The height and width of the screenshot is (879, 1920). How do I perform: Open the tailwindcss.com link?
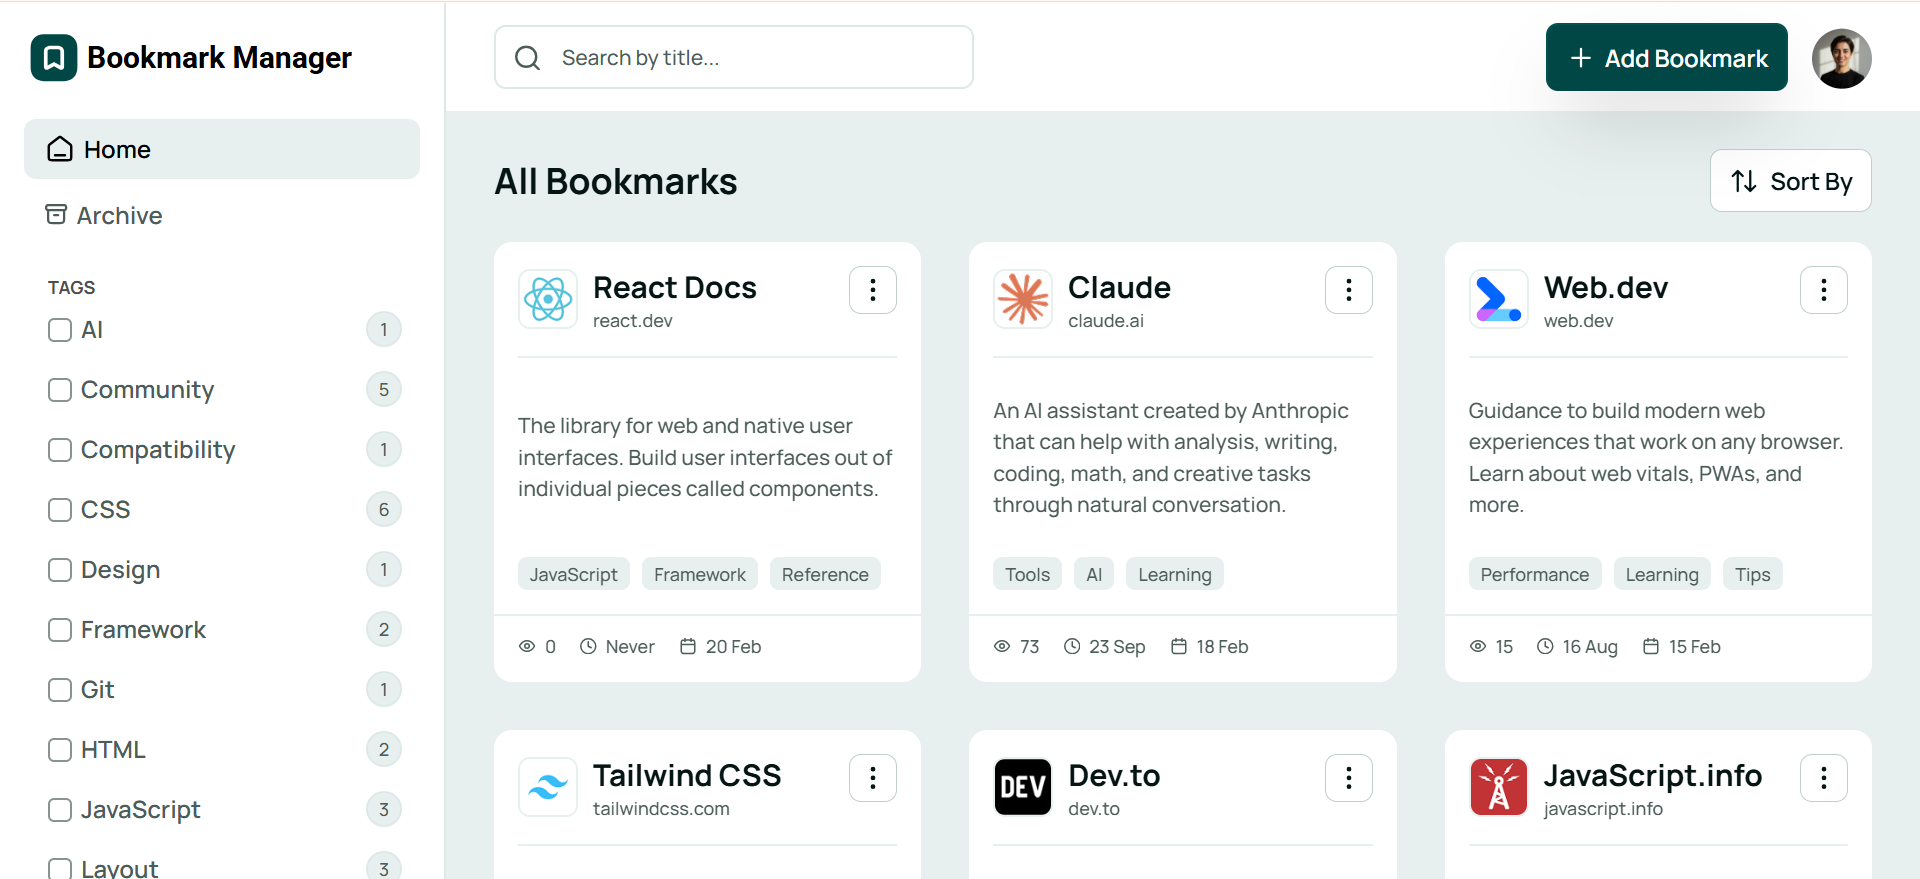coord(661,809)
